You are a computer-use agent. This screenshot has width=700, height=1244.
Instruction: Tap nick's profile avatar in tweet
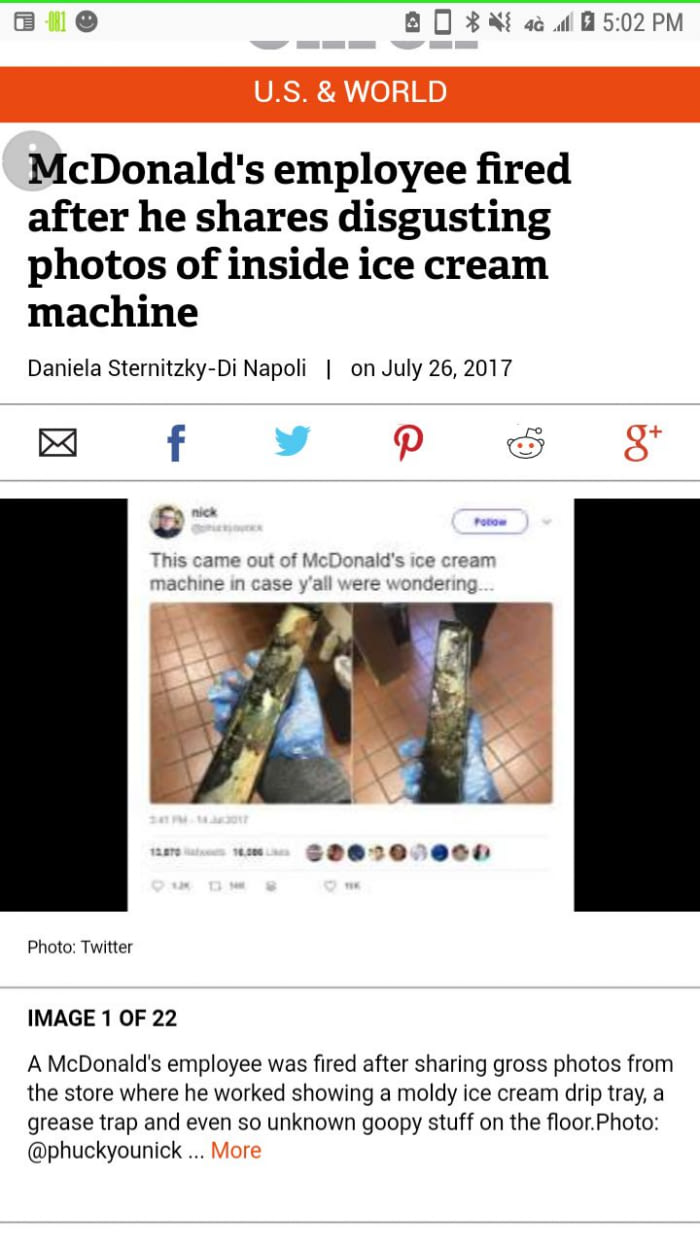tap(166, 520)
